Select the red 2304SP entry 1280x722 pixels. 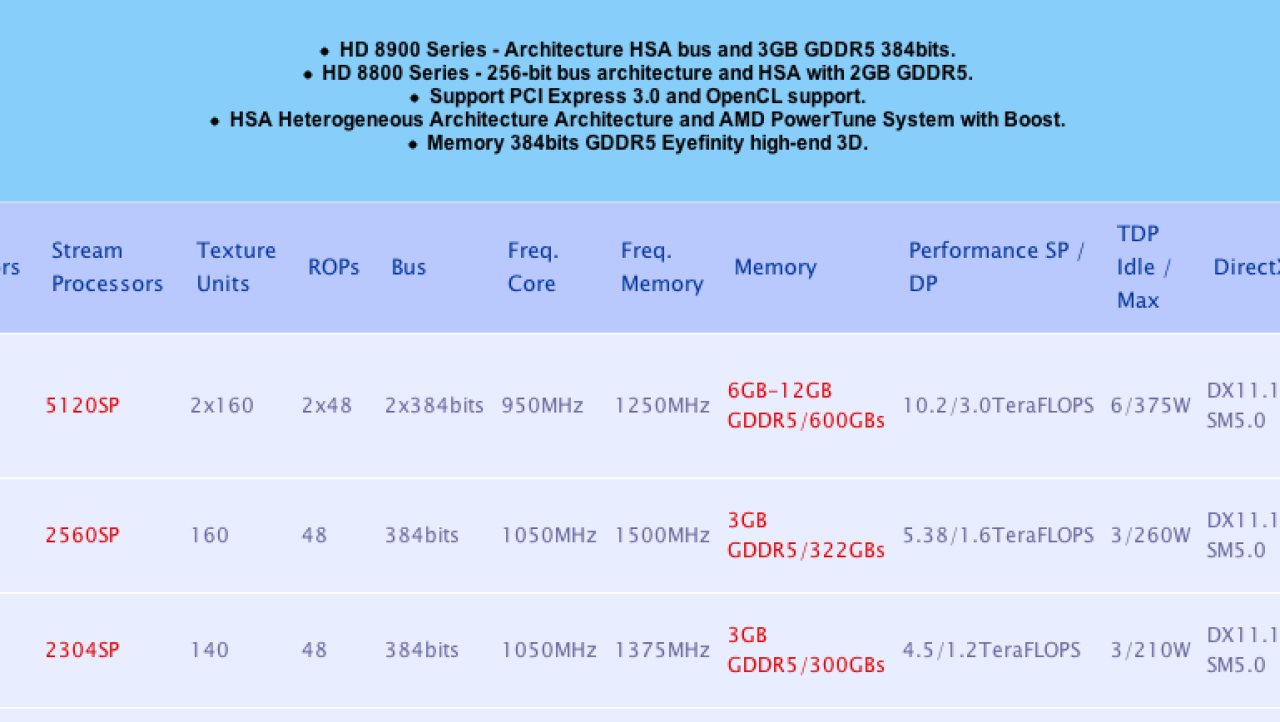82,650
